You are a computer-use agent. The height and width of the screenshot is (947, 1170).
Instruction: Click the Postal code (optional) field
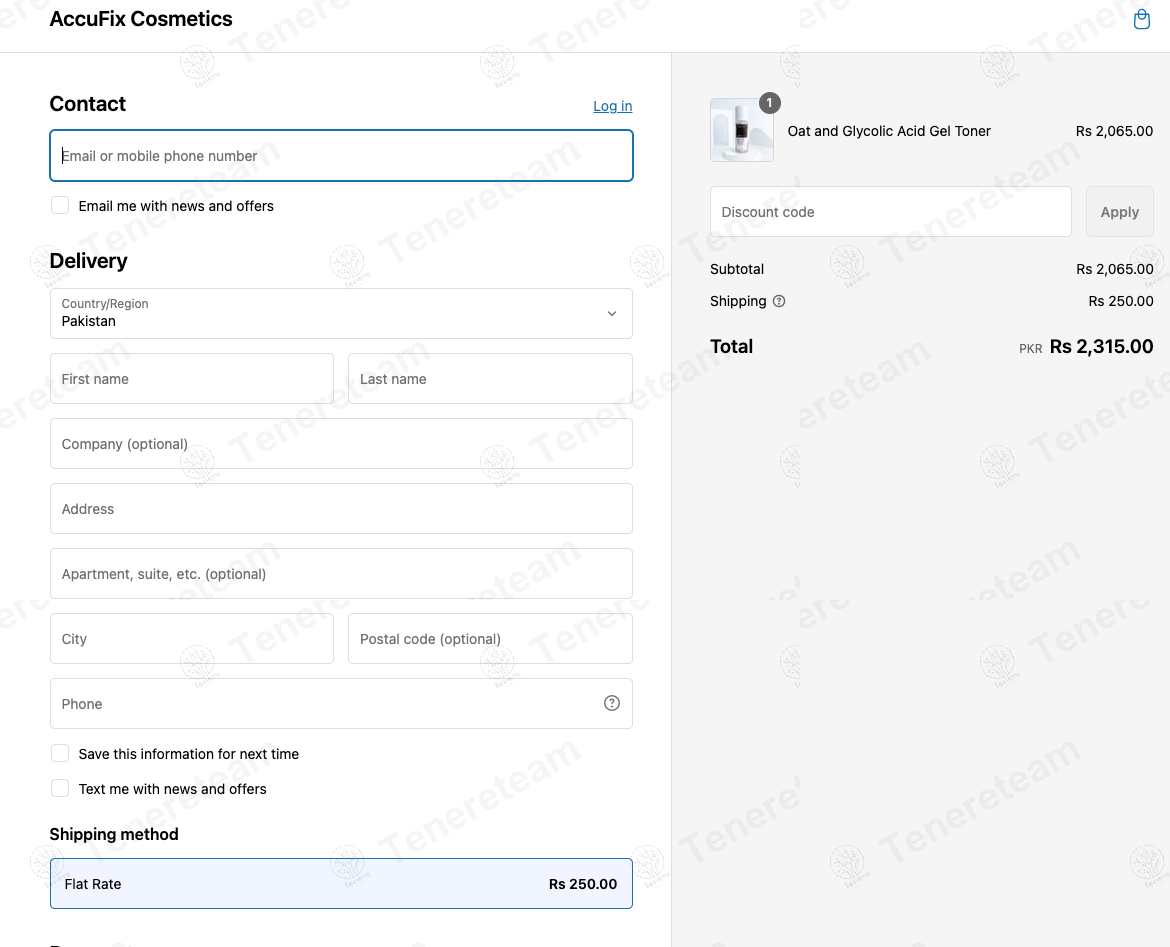[490, 639]
